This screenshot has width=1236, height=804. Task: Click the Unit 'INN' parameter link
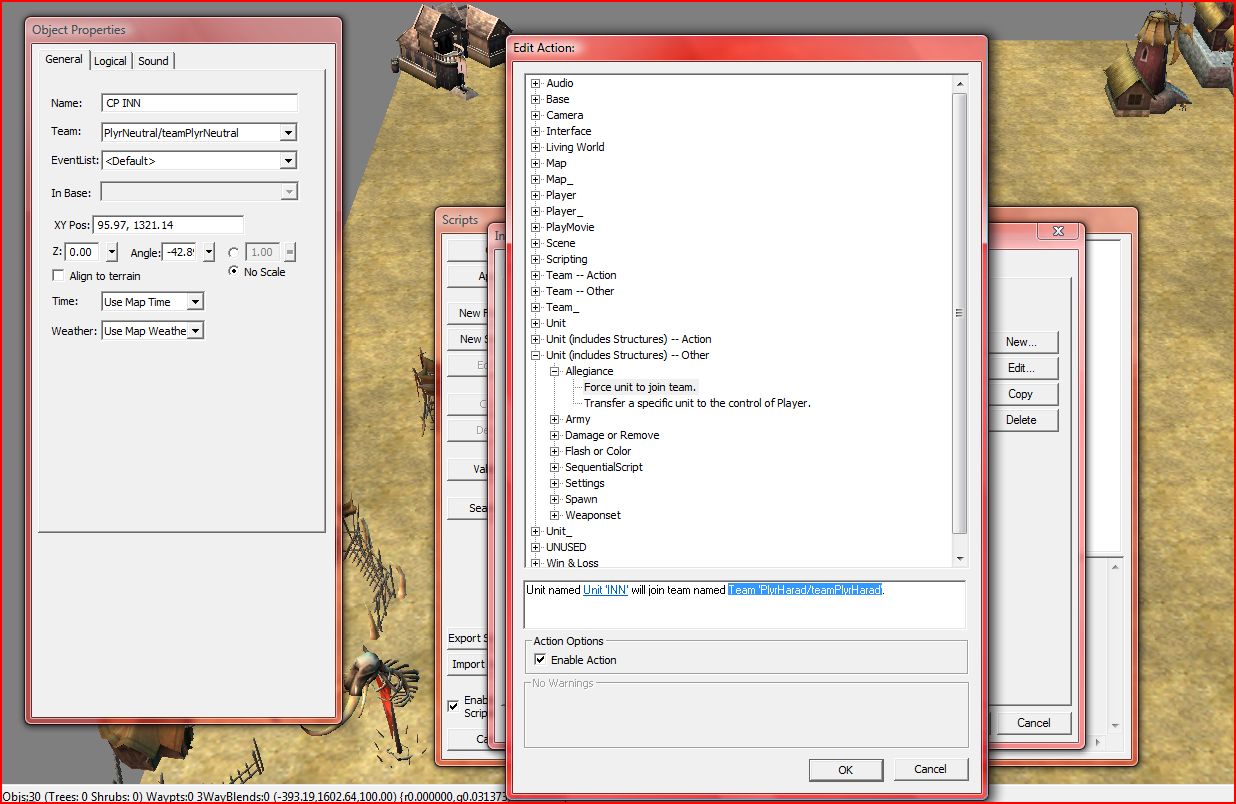coord(605,590)
